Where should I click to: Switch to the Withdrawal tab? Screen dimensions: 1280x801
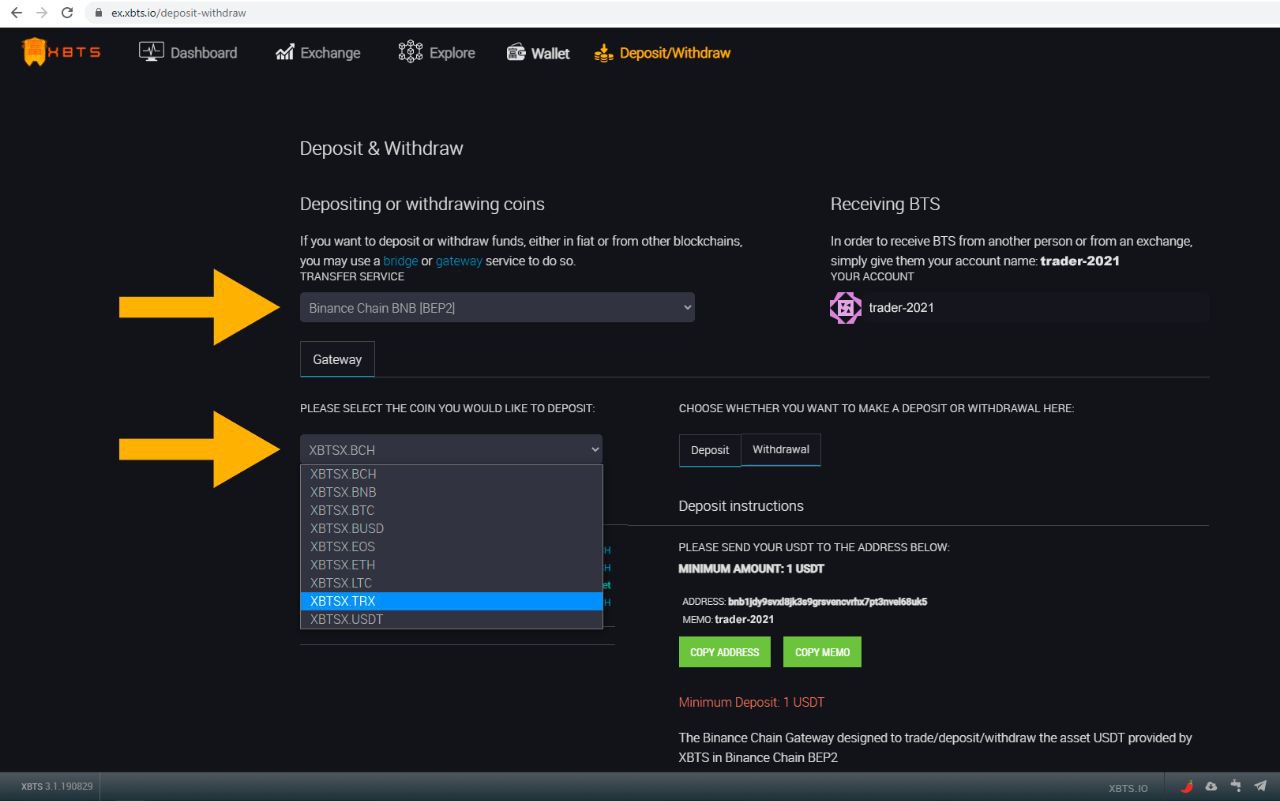(x=781, y=450)
